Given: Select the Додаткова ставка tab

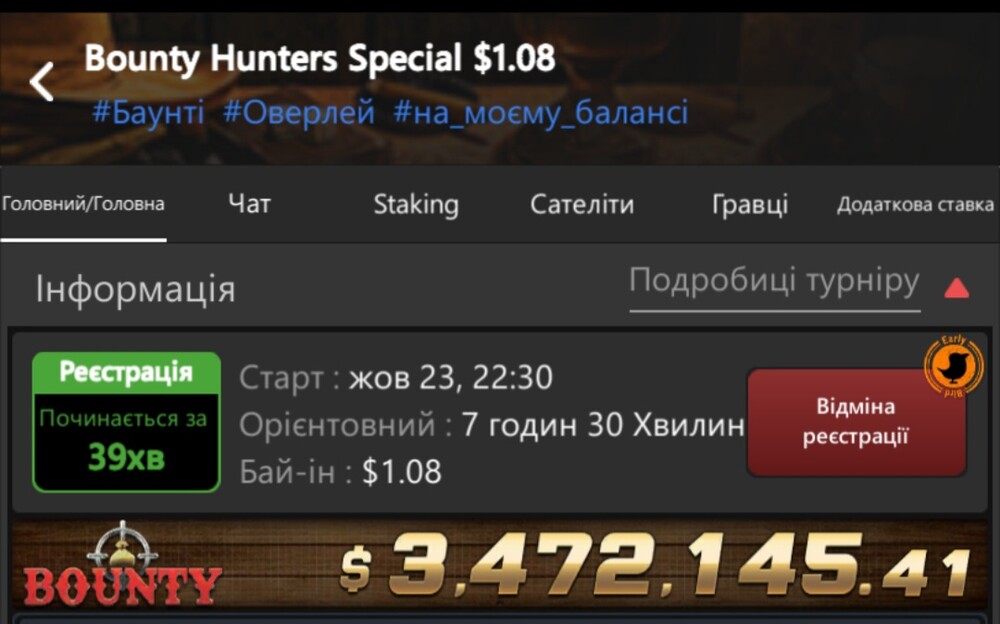Looking at the screenshot, I should (x=915, y=204).
